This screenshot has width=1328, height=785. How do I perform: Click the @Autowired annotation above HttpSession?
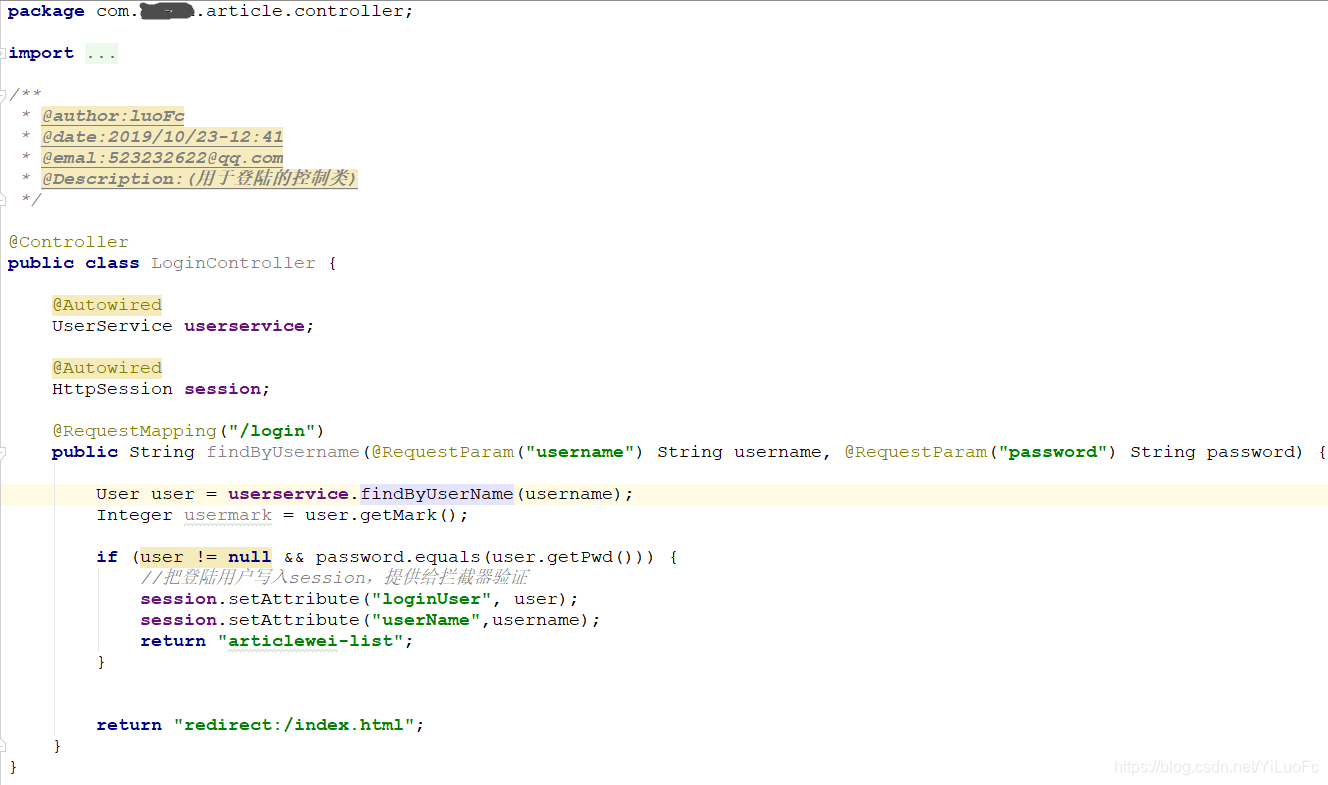pyautogui.click(x=107, y=368)
